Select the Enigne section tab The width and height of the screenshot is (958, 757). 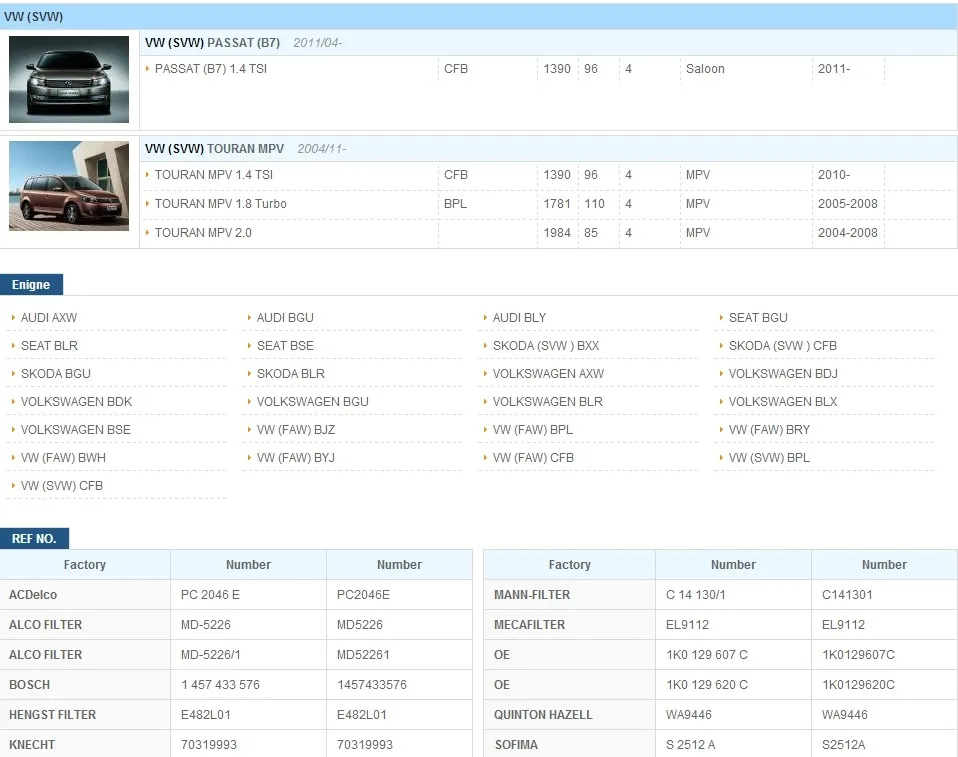click(31, 285)
